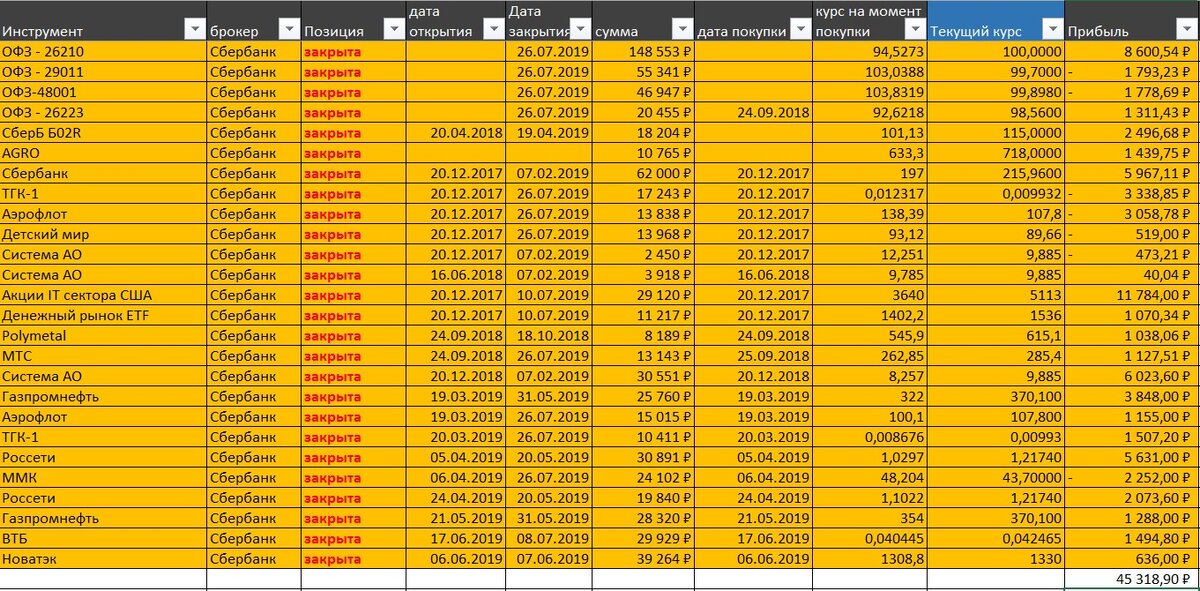The image size is (1200, 591).
Task: Click the 148 553 ₽ sum cell
Action: (642, 50)
